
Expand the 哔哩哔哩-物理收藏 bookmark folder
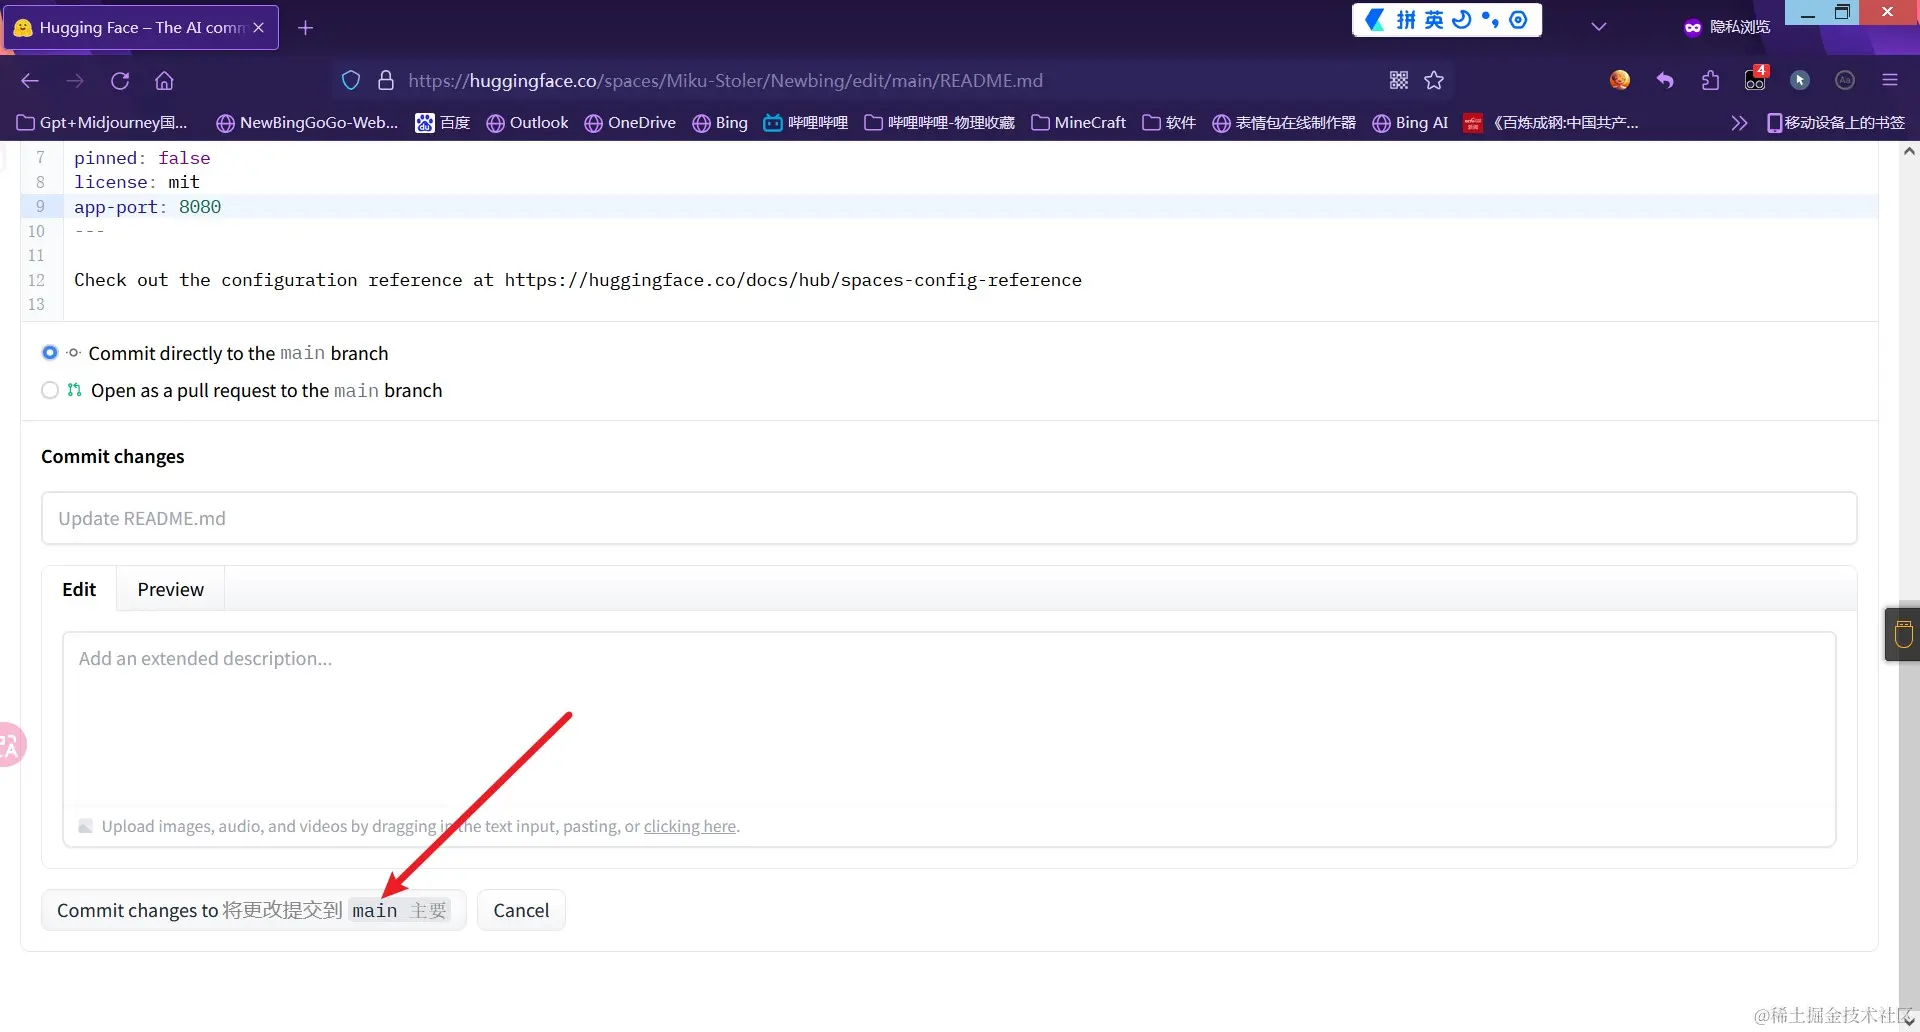(939, 123)
